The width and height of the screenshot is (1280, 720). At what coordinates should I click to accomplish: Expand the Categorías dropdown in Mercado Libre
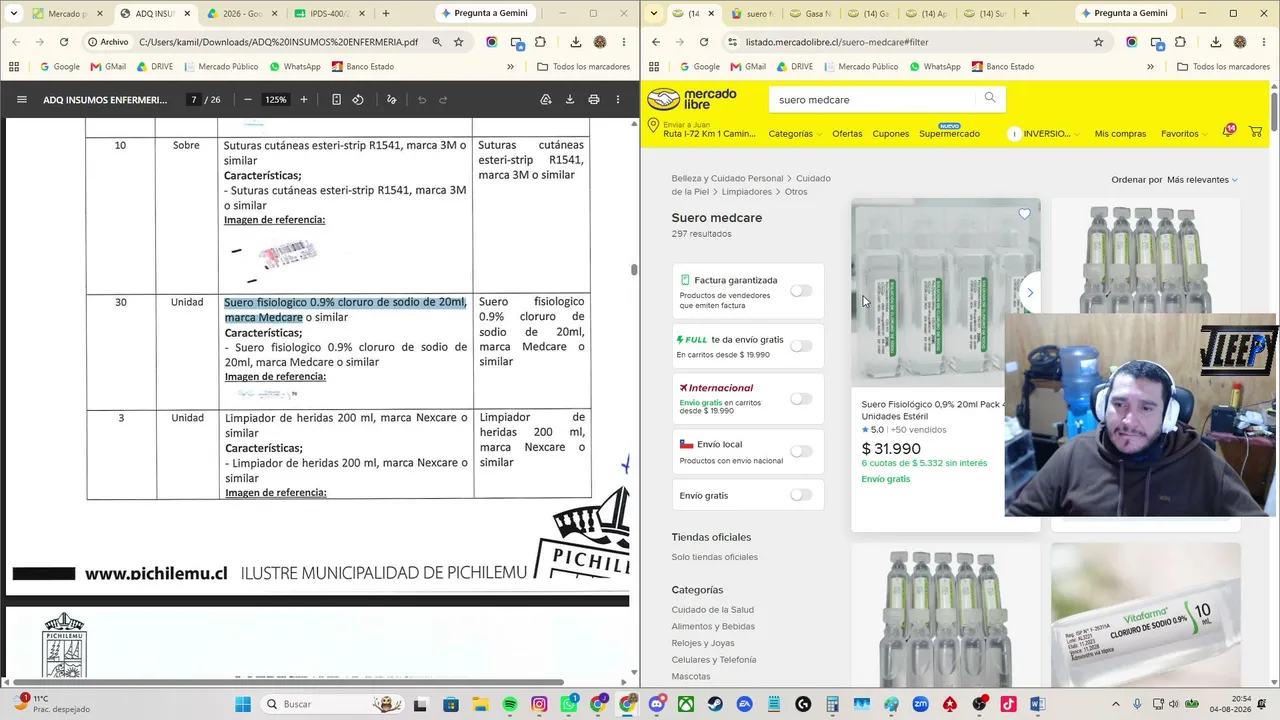point(795,134)
